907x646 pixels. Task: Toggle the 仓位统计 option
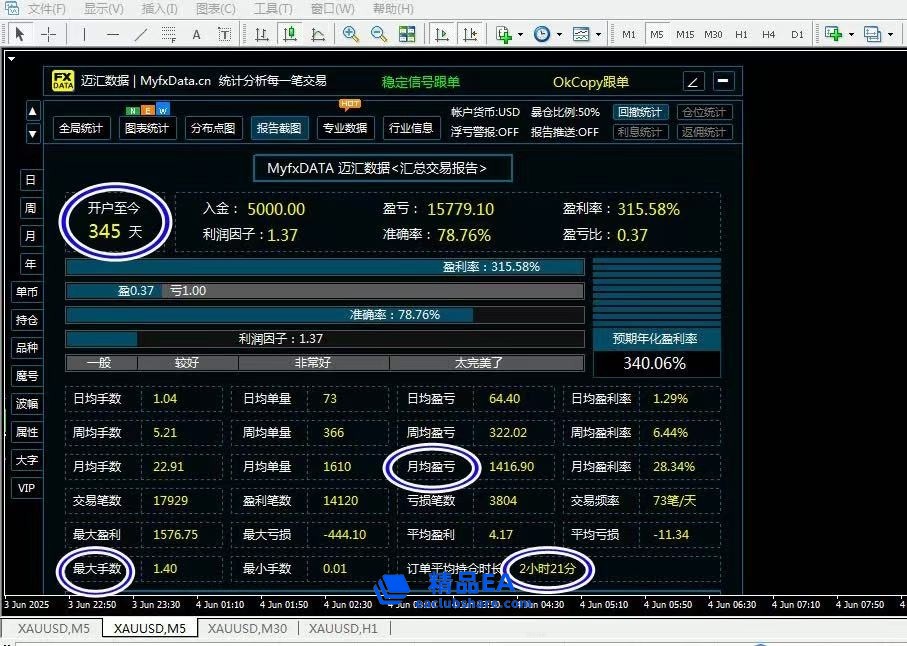click(704, 112)
